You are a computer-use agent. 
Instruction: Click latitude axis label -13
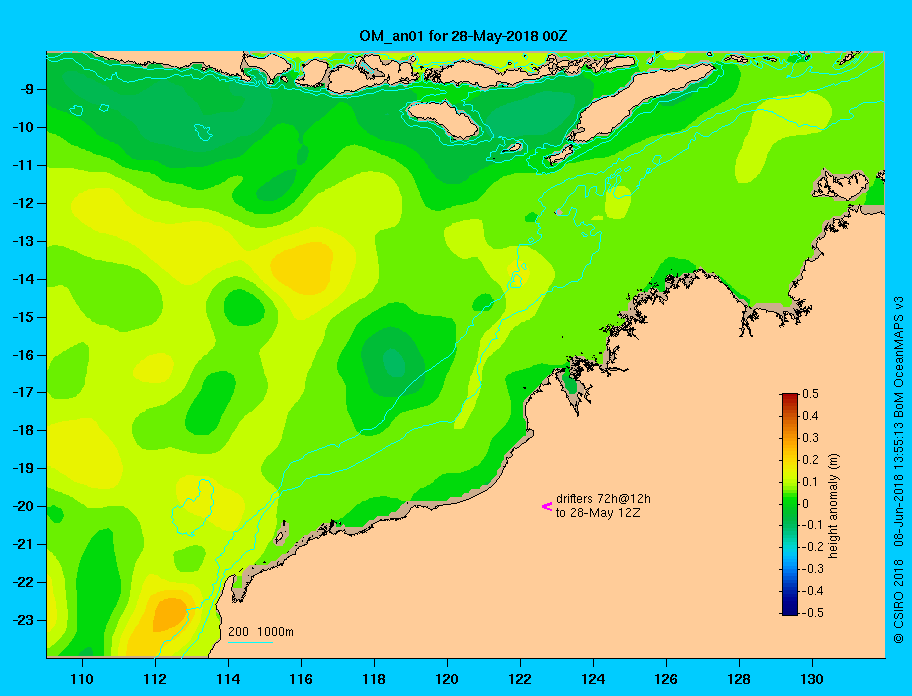coord(24,241)
